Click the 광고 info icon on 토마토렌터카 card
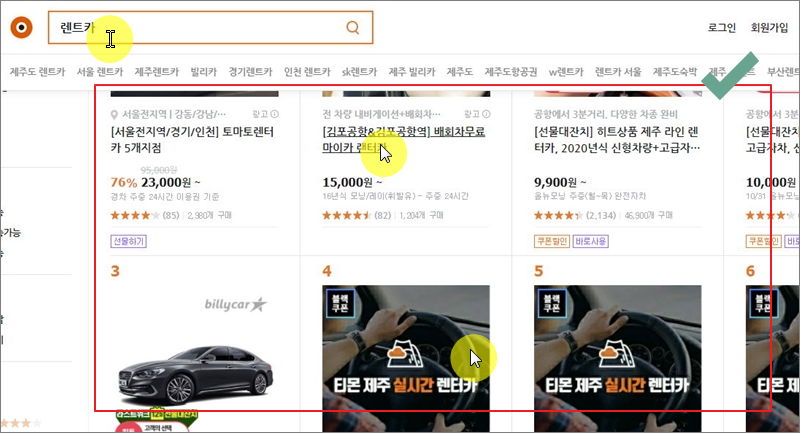800x433 pixels. pyautogui.click(x=274, y=114)
